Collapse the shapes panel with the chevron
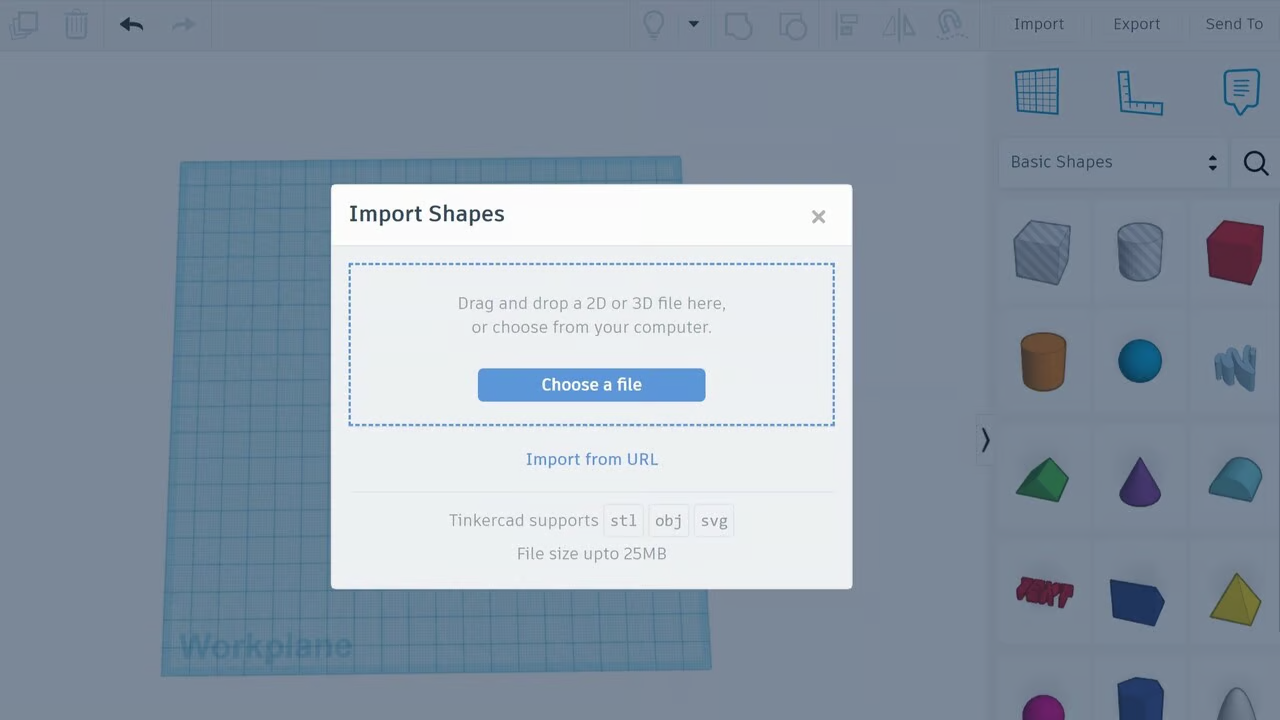Viewport: 1280px width, 720px height. point(985,440)
